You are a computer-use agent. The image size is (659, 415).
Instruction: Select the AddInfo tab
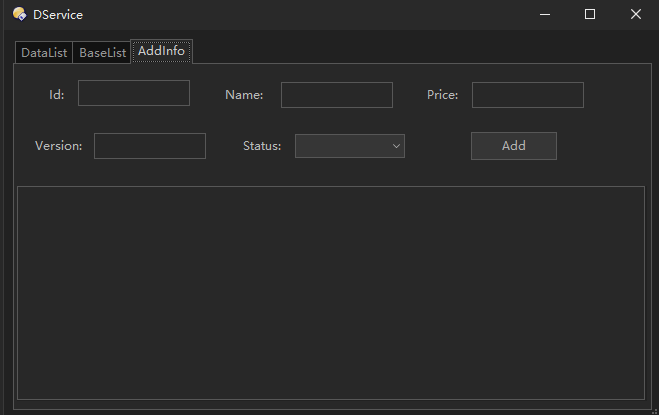coord(161,51)
